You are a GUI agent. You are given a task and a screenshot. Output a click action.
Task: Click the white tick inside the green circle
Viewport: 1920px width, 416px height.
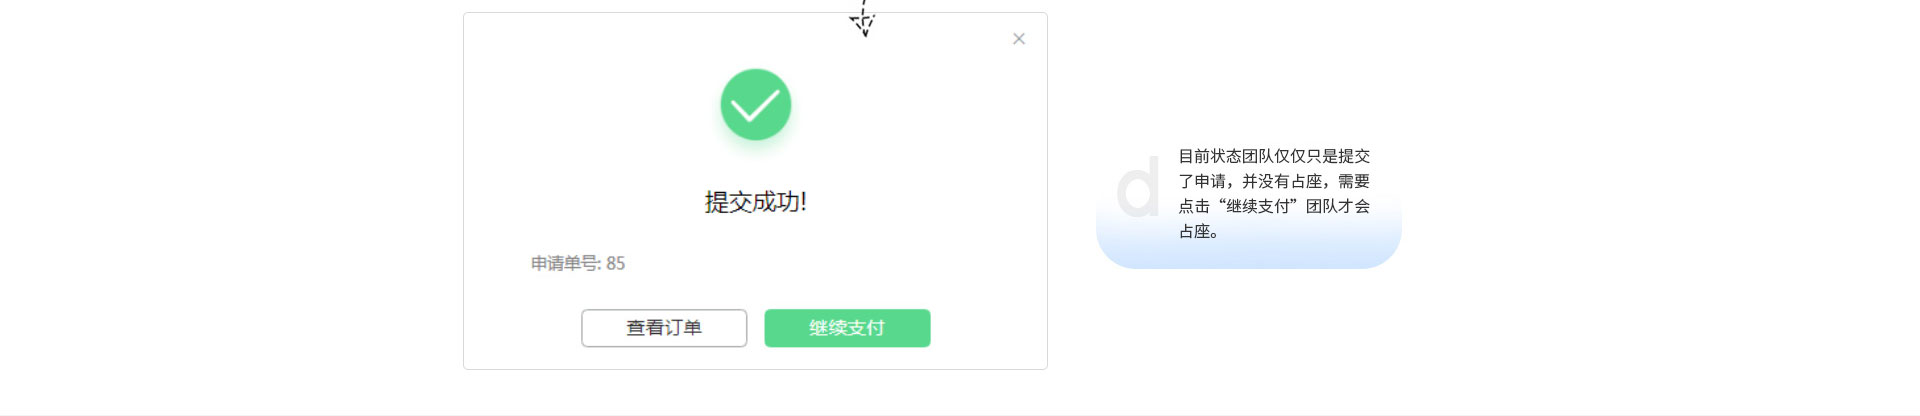(x=756, y=105)
